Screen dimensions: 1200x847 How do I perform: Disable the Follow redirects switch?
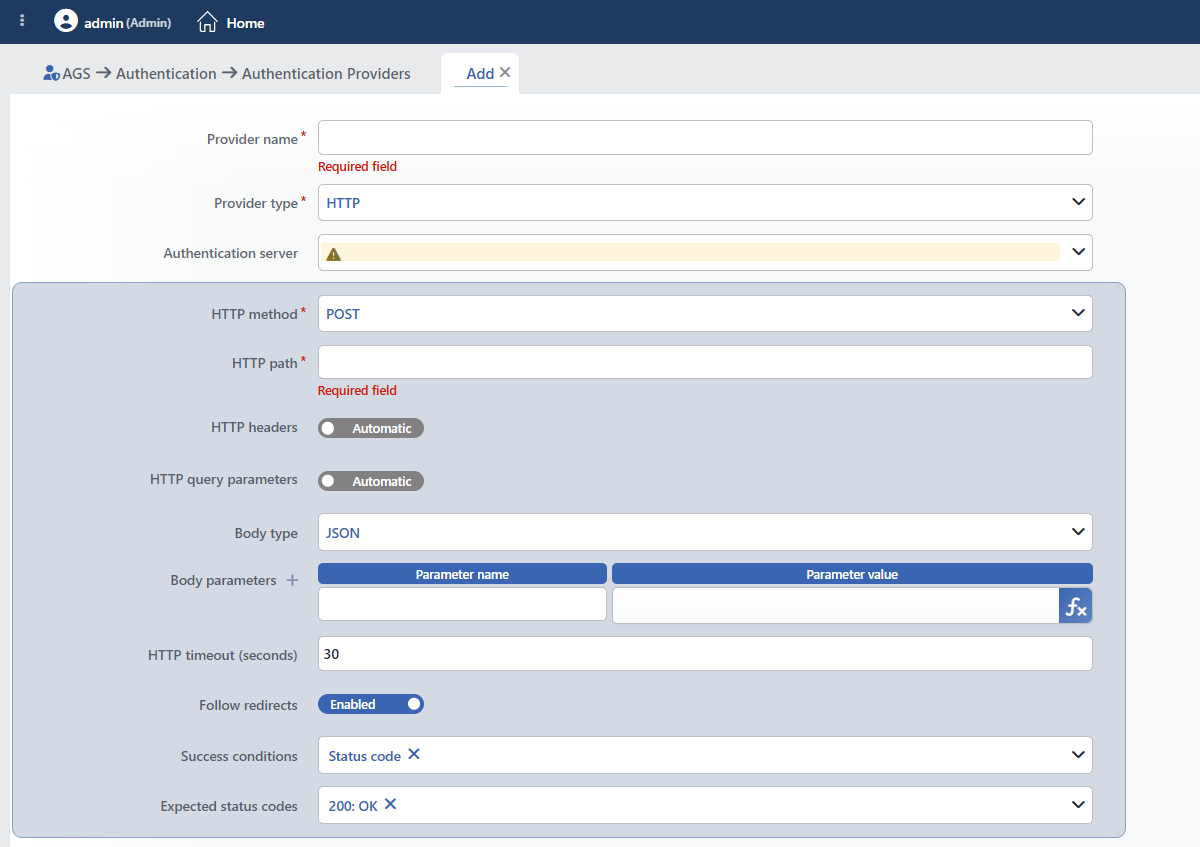tap(371, 705)
